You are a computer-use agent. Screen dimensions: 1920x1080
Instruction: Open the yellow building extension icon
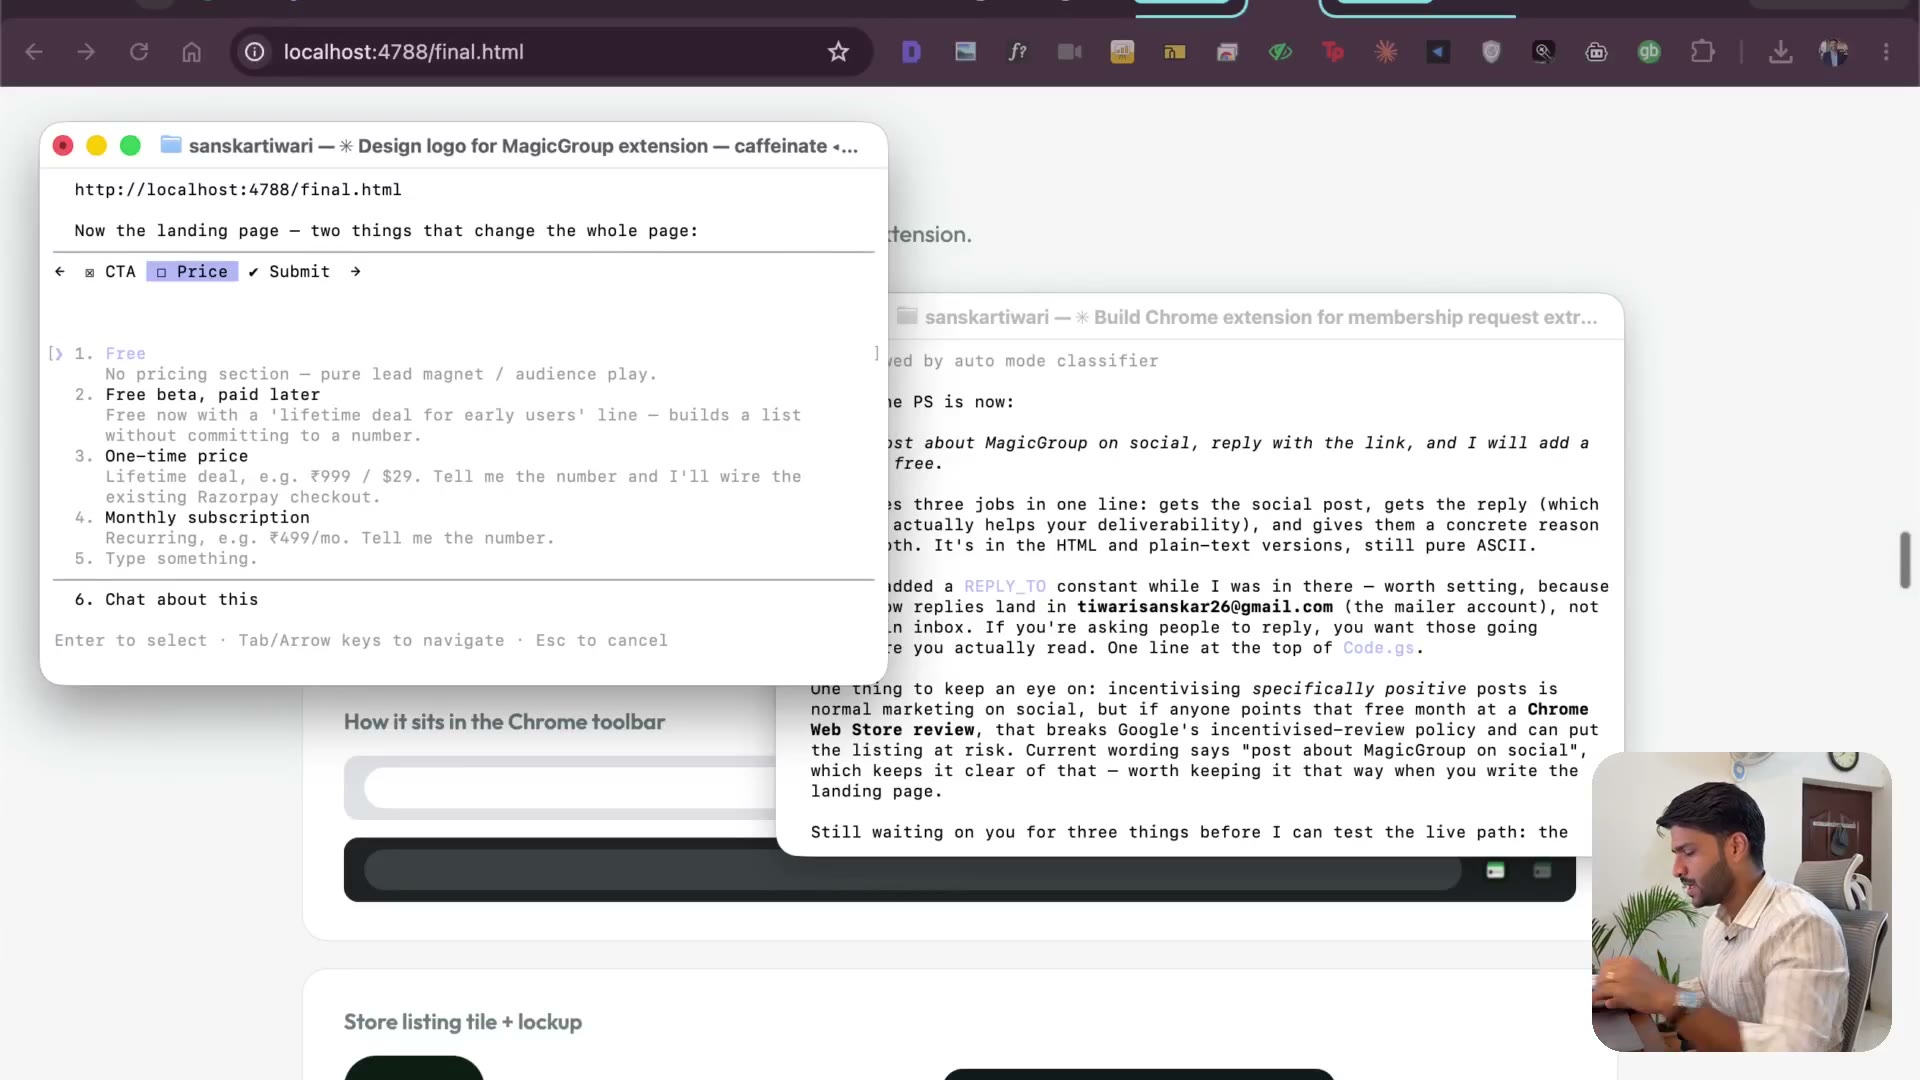pos(1175,52)
